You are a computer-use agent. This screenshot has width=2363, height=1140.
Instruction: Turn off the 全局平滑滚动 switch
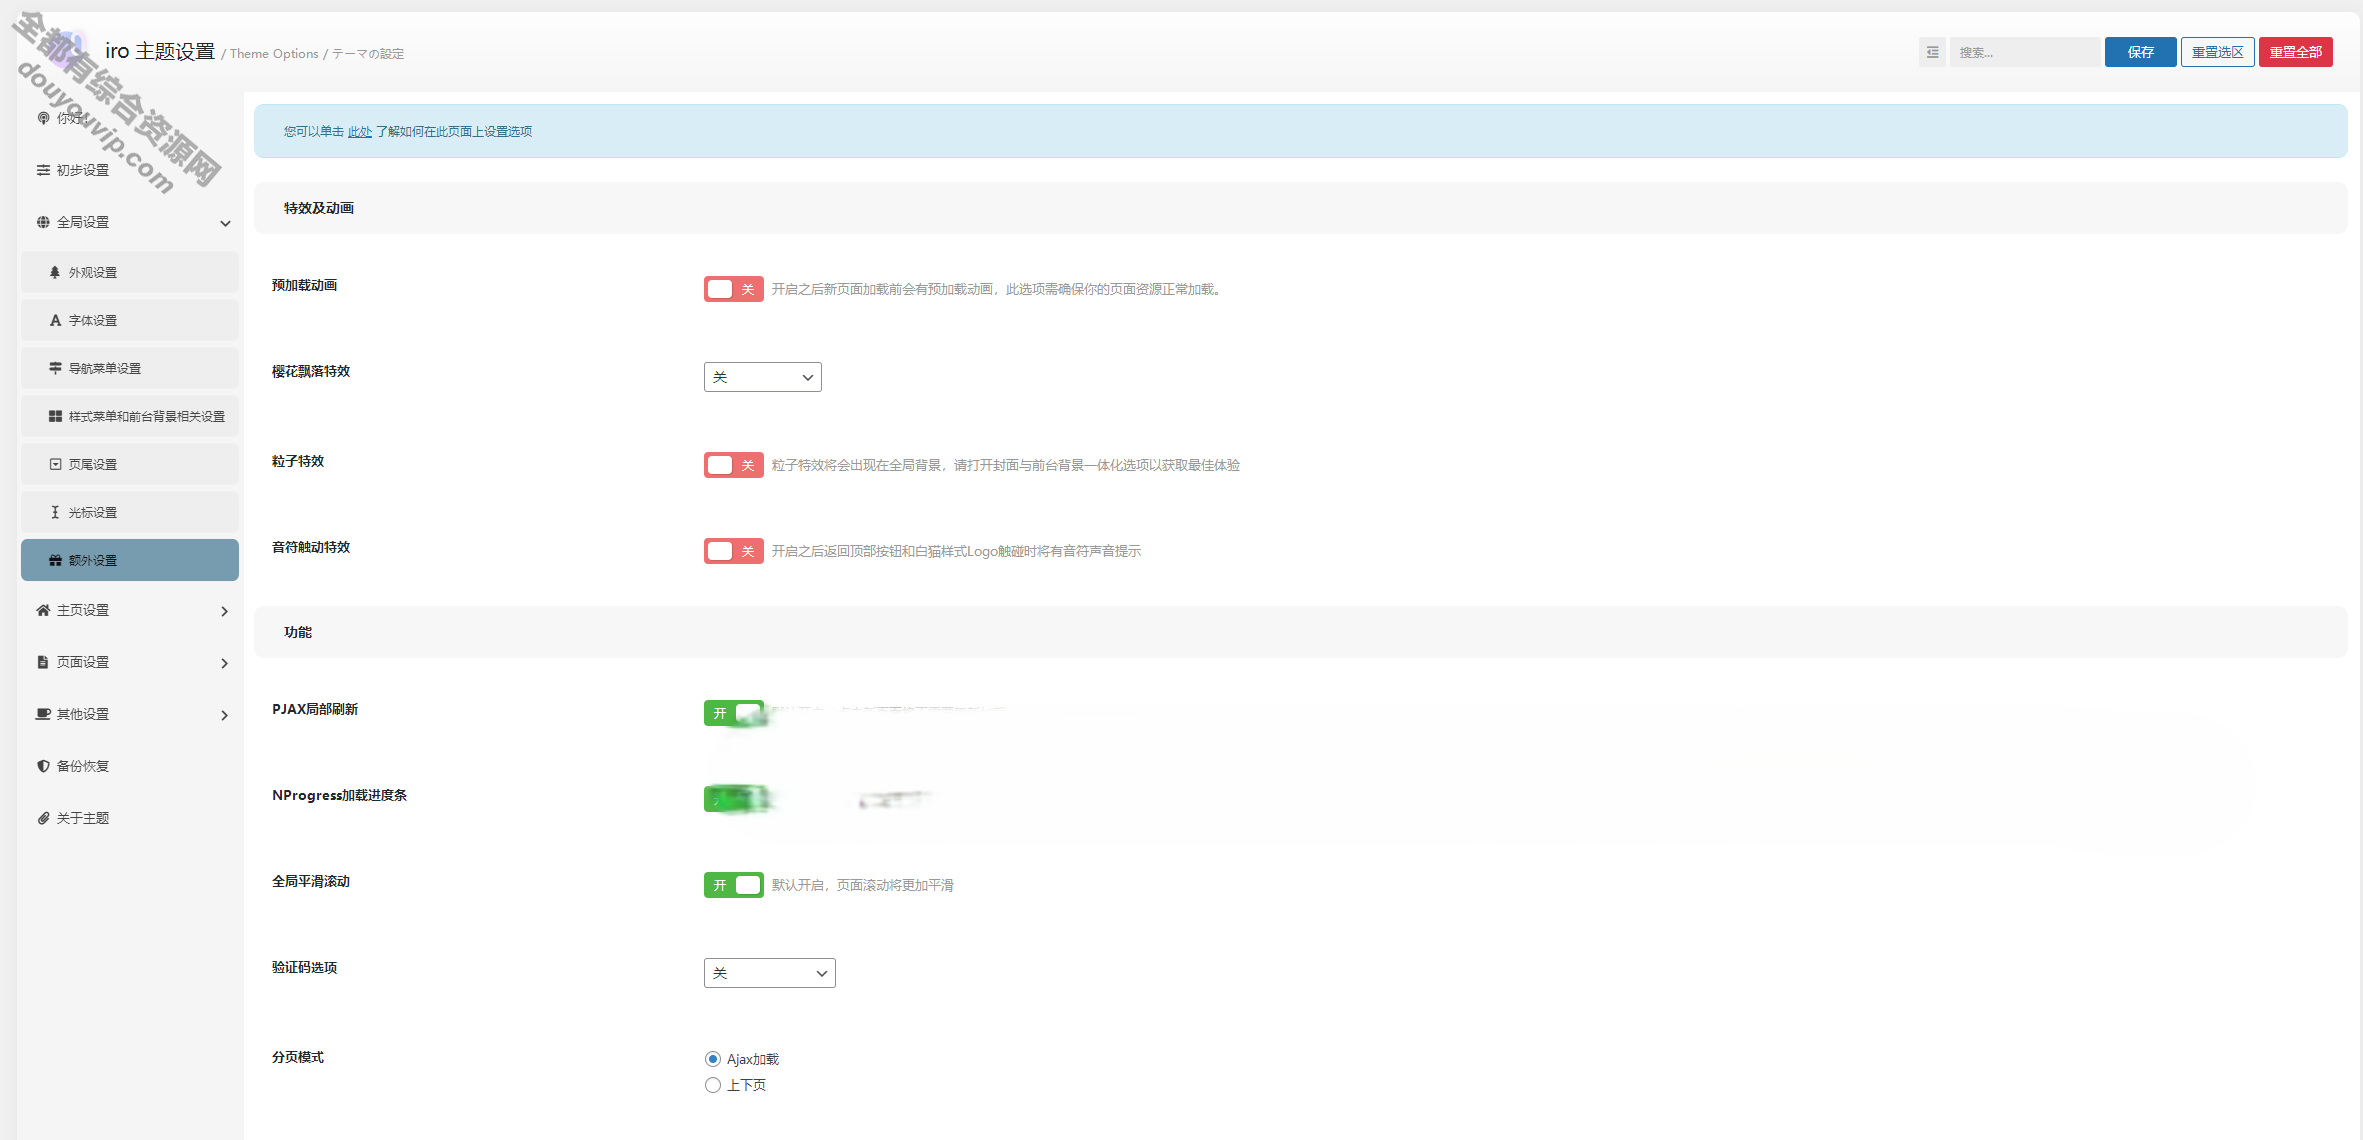coord(734,885)
